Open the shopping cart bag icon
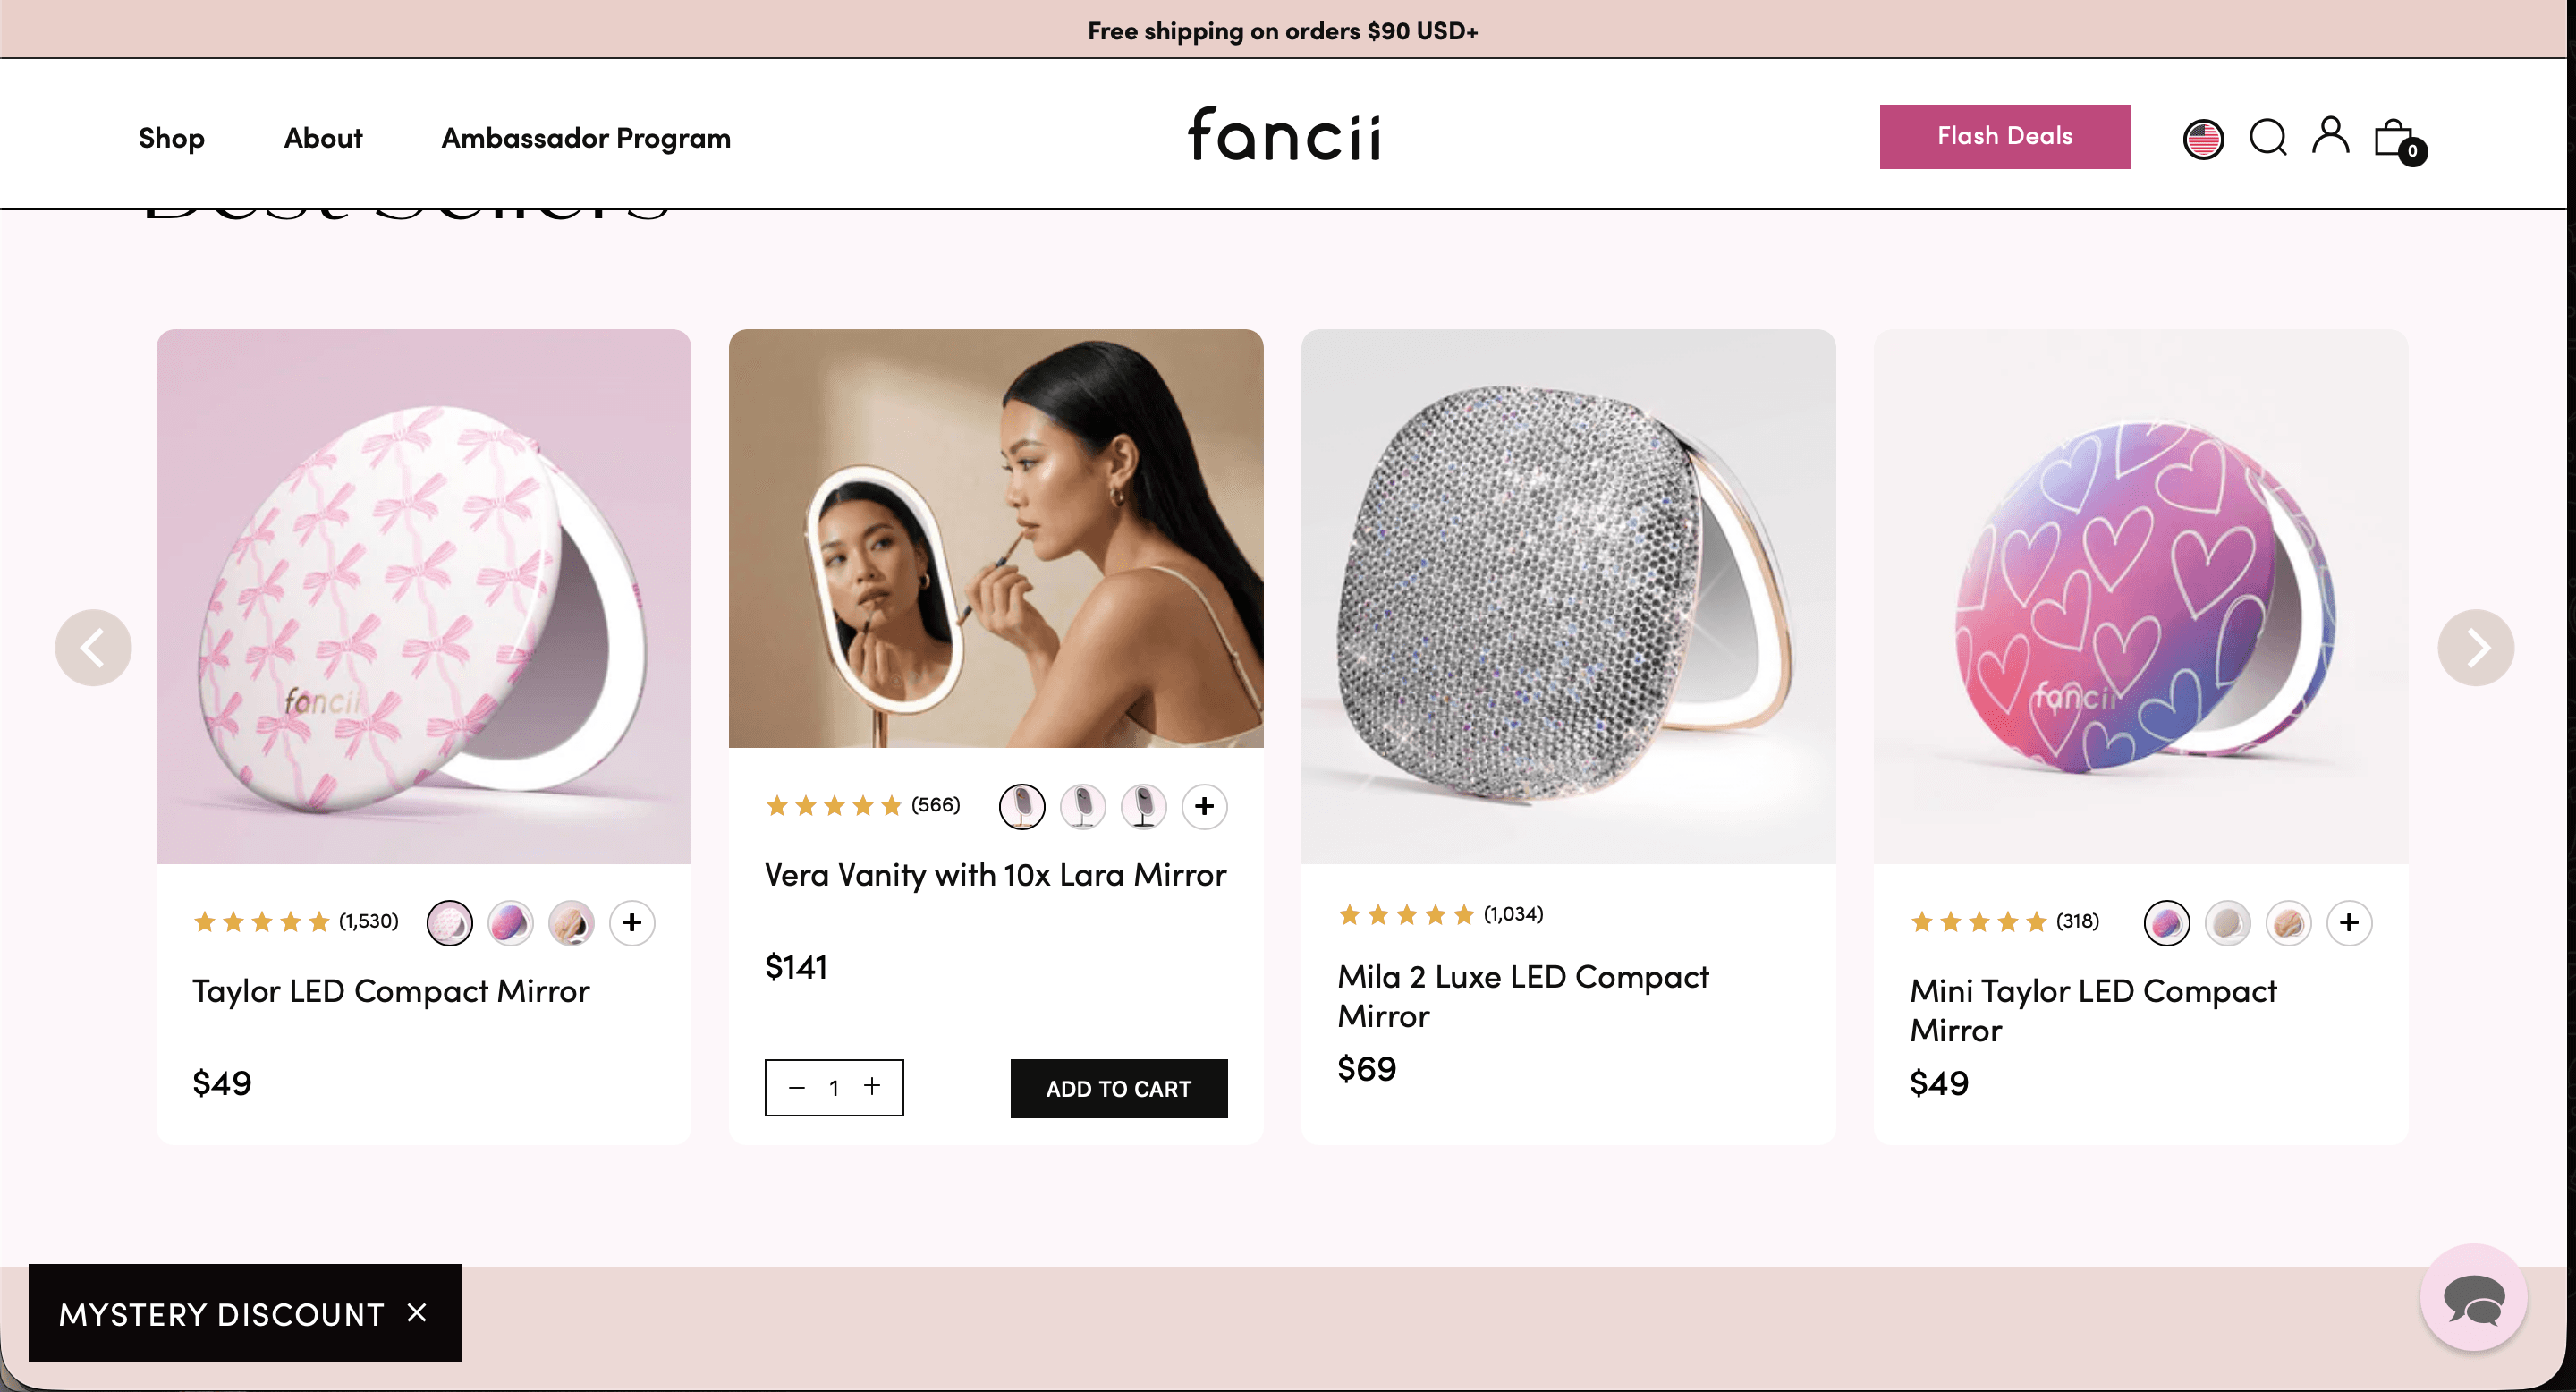2576x1392 pixels. pos(2396,140)
